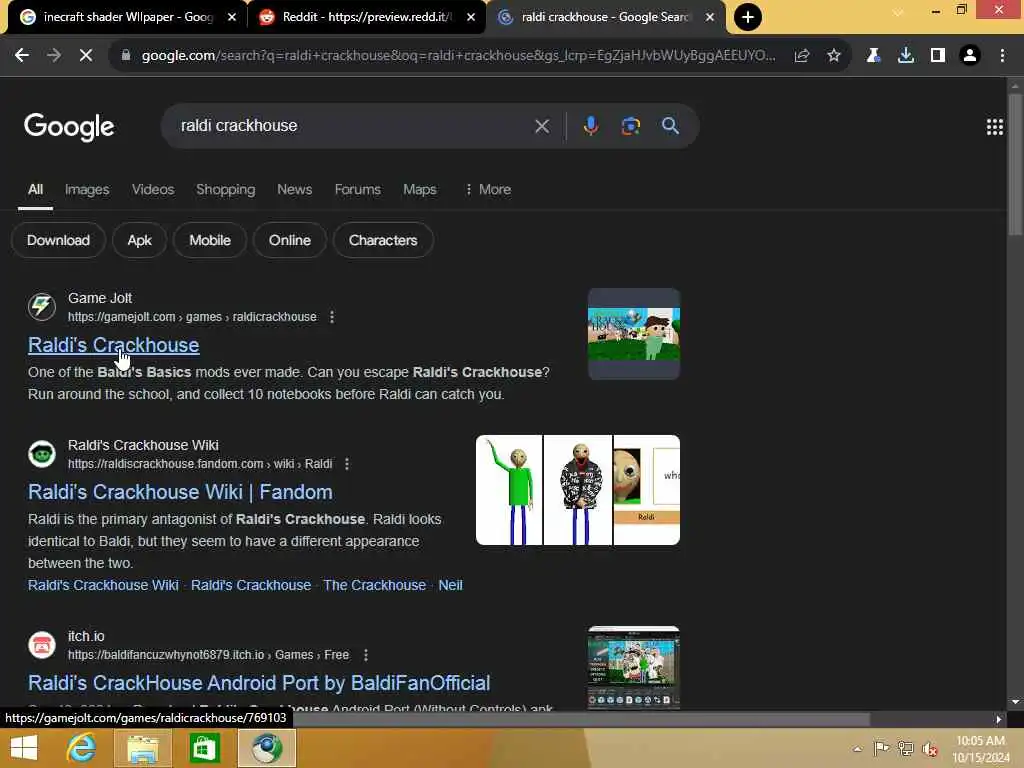1024x768 pixels.
Task: Open the News search tab
Action: tap(295, 189)
